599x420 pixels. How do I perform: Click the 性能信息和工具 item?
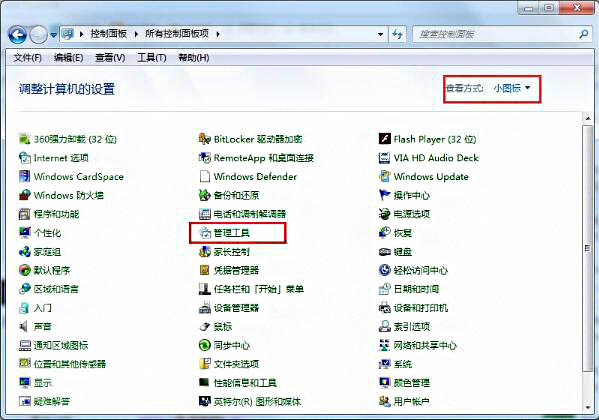[x=238, y=383]
